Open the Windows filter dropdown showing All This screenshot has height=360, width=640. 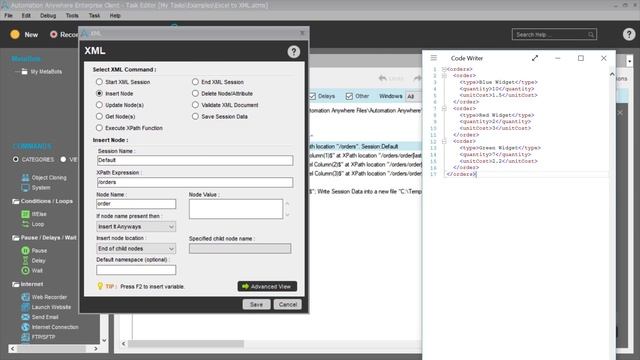[x=414, y=96]
